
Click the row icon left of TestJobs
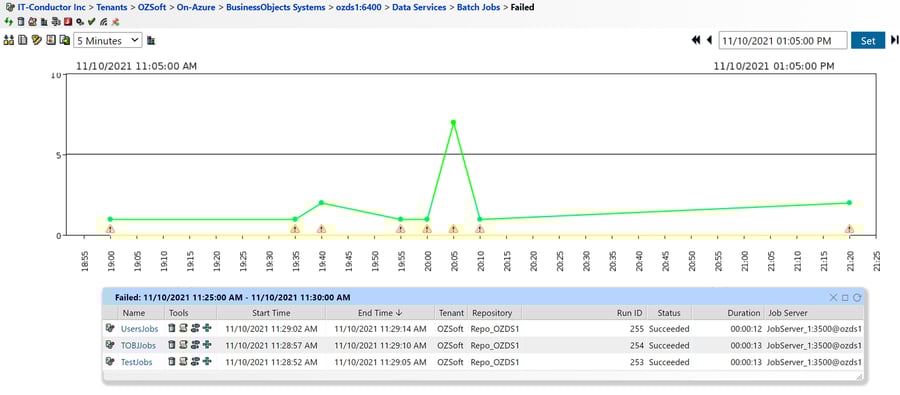(110, 362)
